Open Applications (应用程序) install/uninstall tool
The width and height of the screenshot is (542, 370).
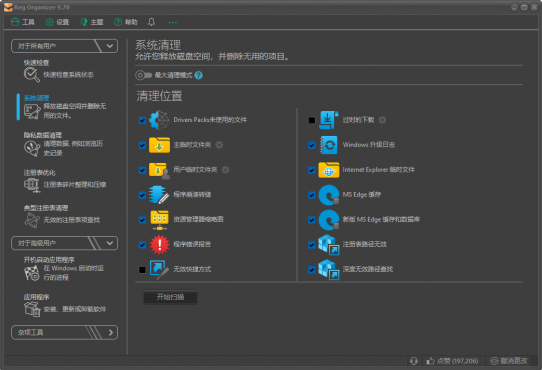point(65,305)
